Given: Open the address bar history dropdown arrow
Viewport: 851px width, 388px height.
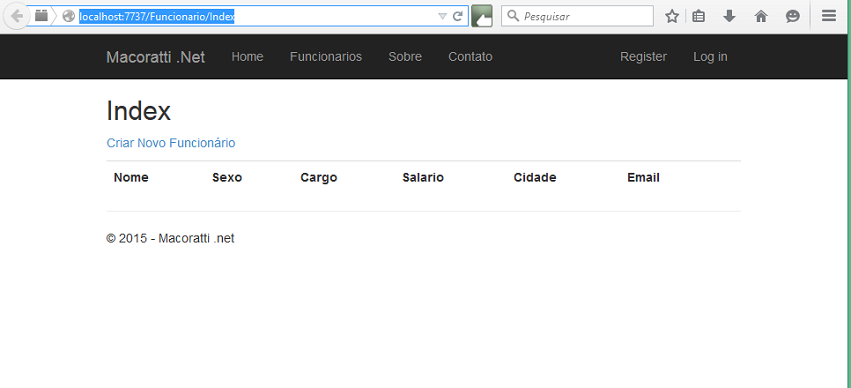Looking at the screenshot, I should pos(442,16).
